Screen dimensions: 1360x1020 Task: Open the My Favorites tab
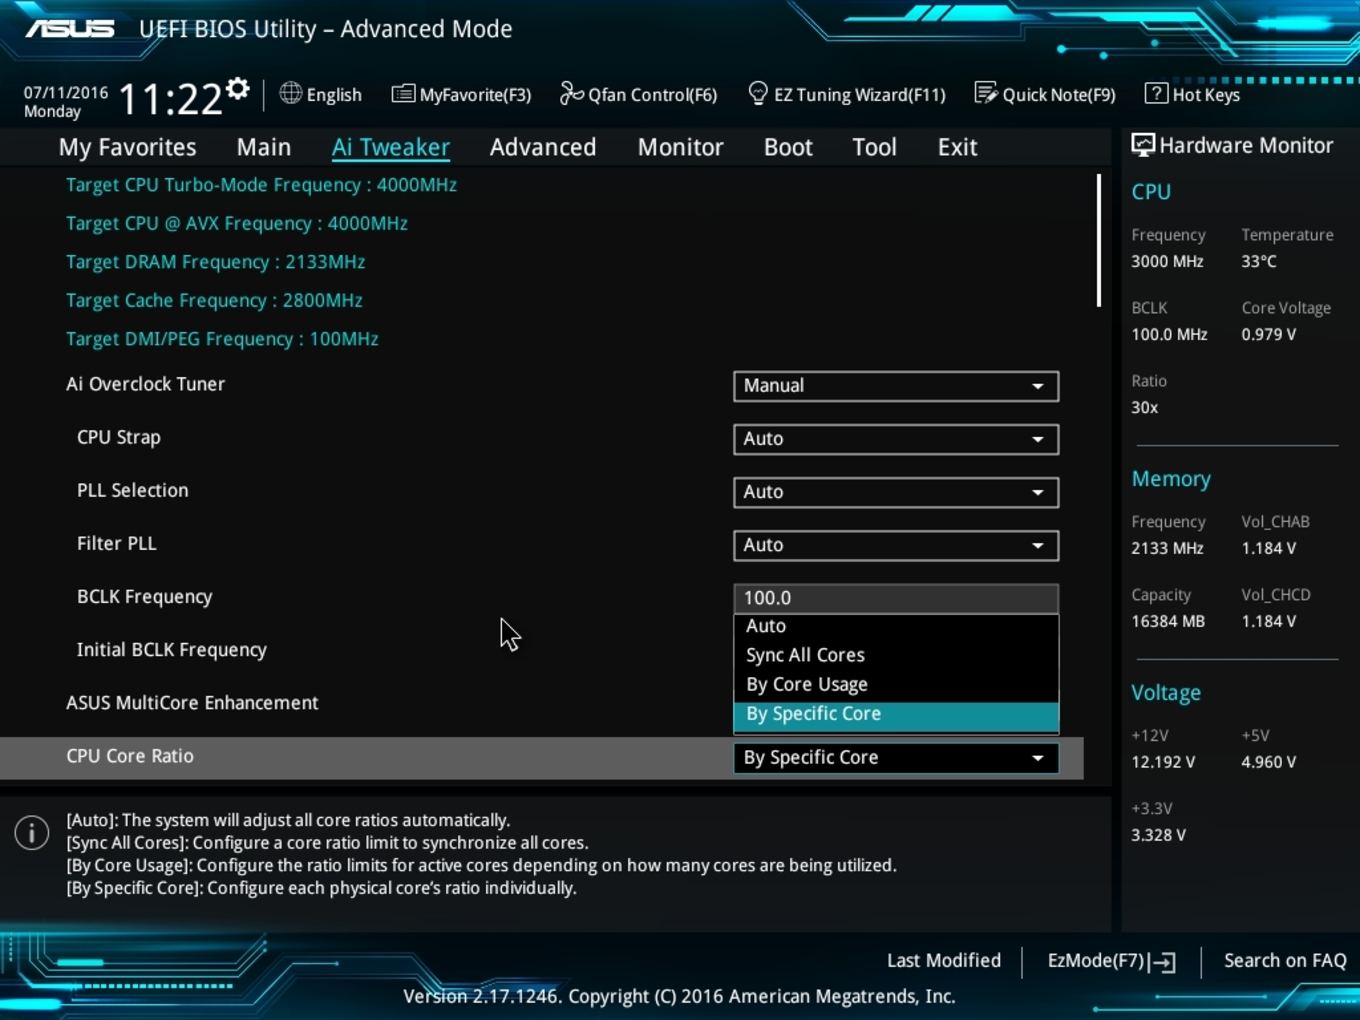coord(128,147)
